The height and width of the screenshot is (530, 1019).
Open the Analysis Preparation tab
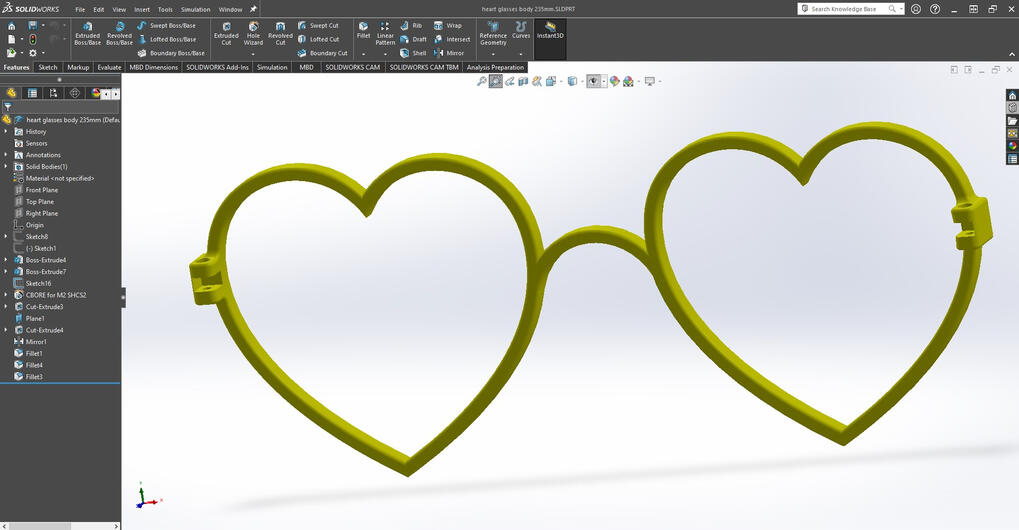[x=495, y=67]
